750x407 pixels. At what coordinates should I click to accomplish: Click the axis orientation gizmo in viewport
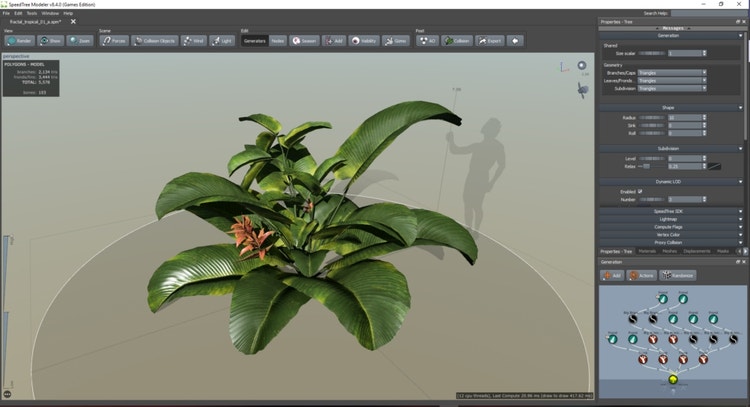coord(564,66)
